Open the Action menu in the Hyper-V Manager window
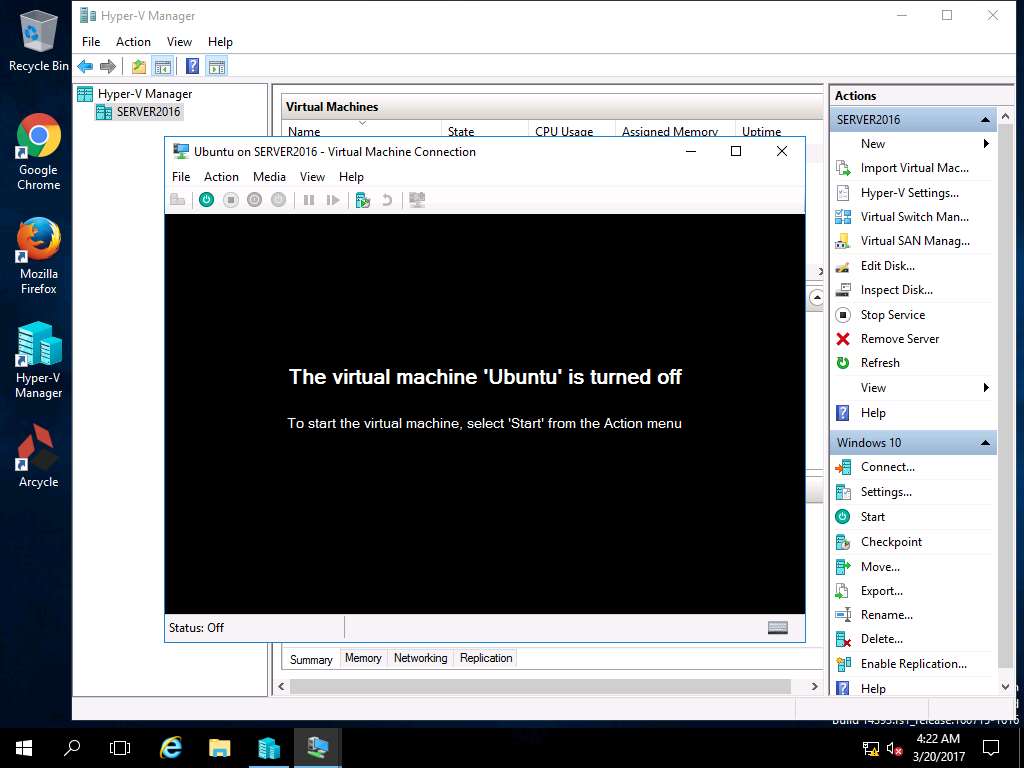Viewport: 1024px width, 768px height. pos(133,42)
